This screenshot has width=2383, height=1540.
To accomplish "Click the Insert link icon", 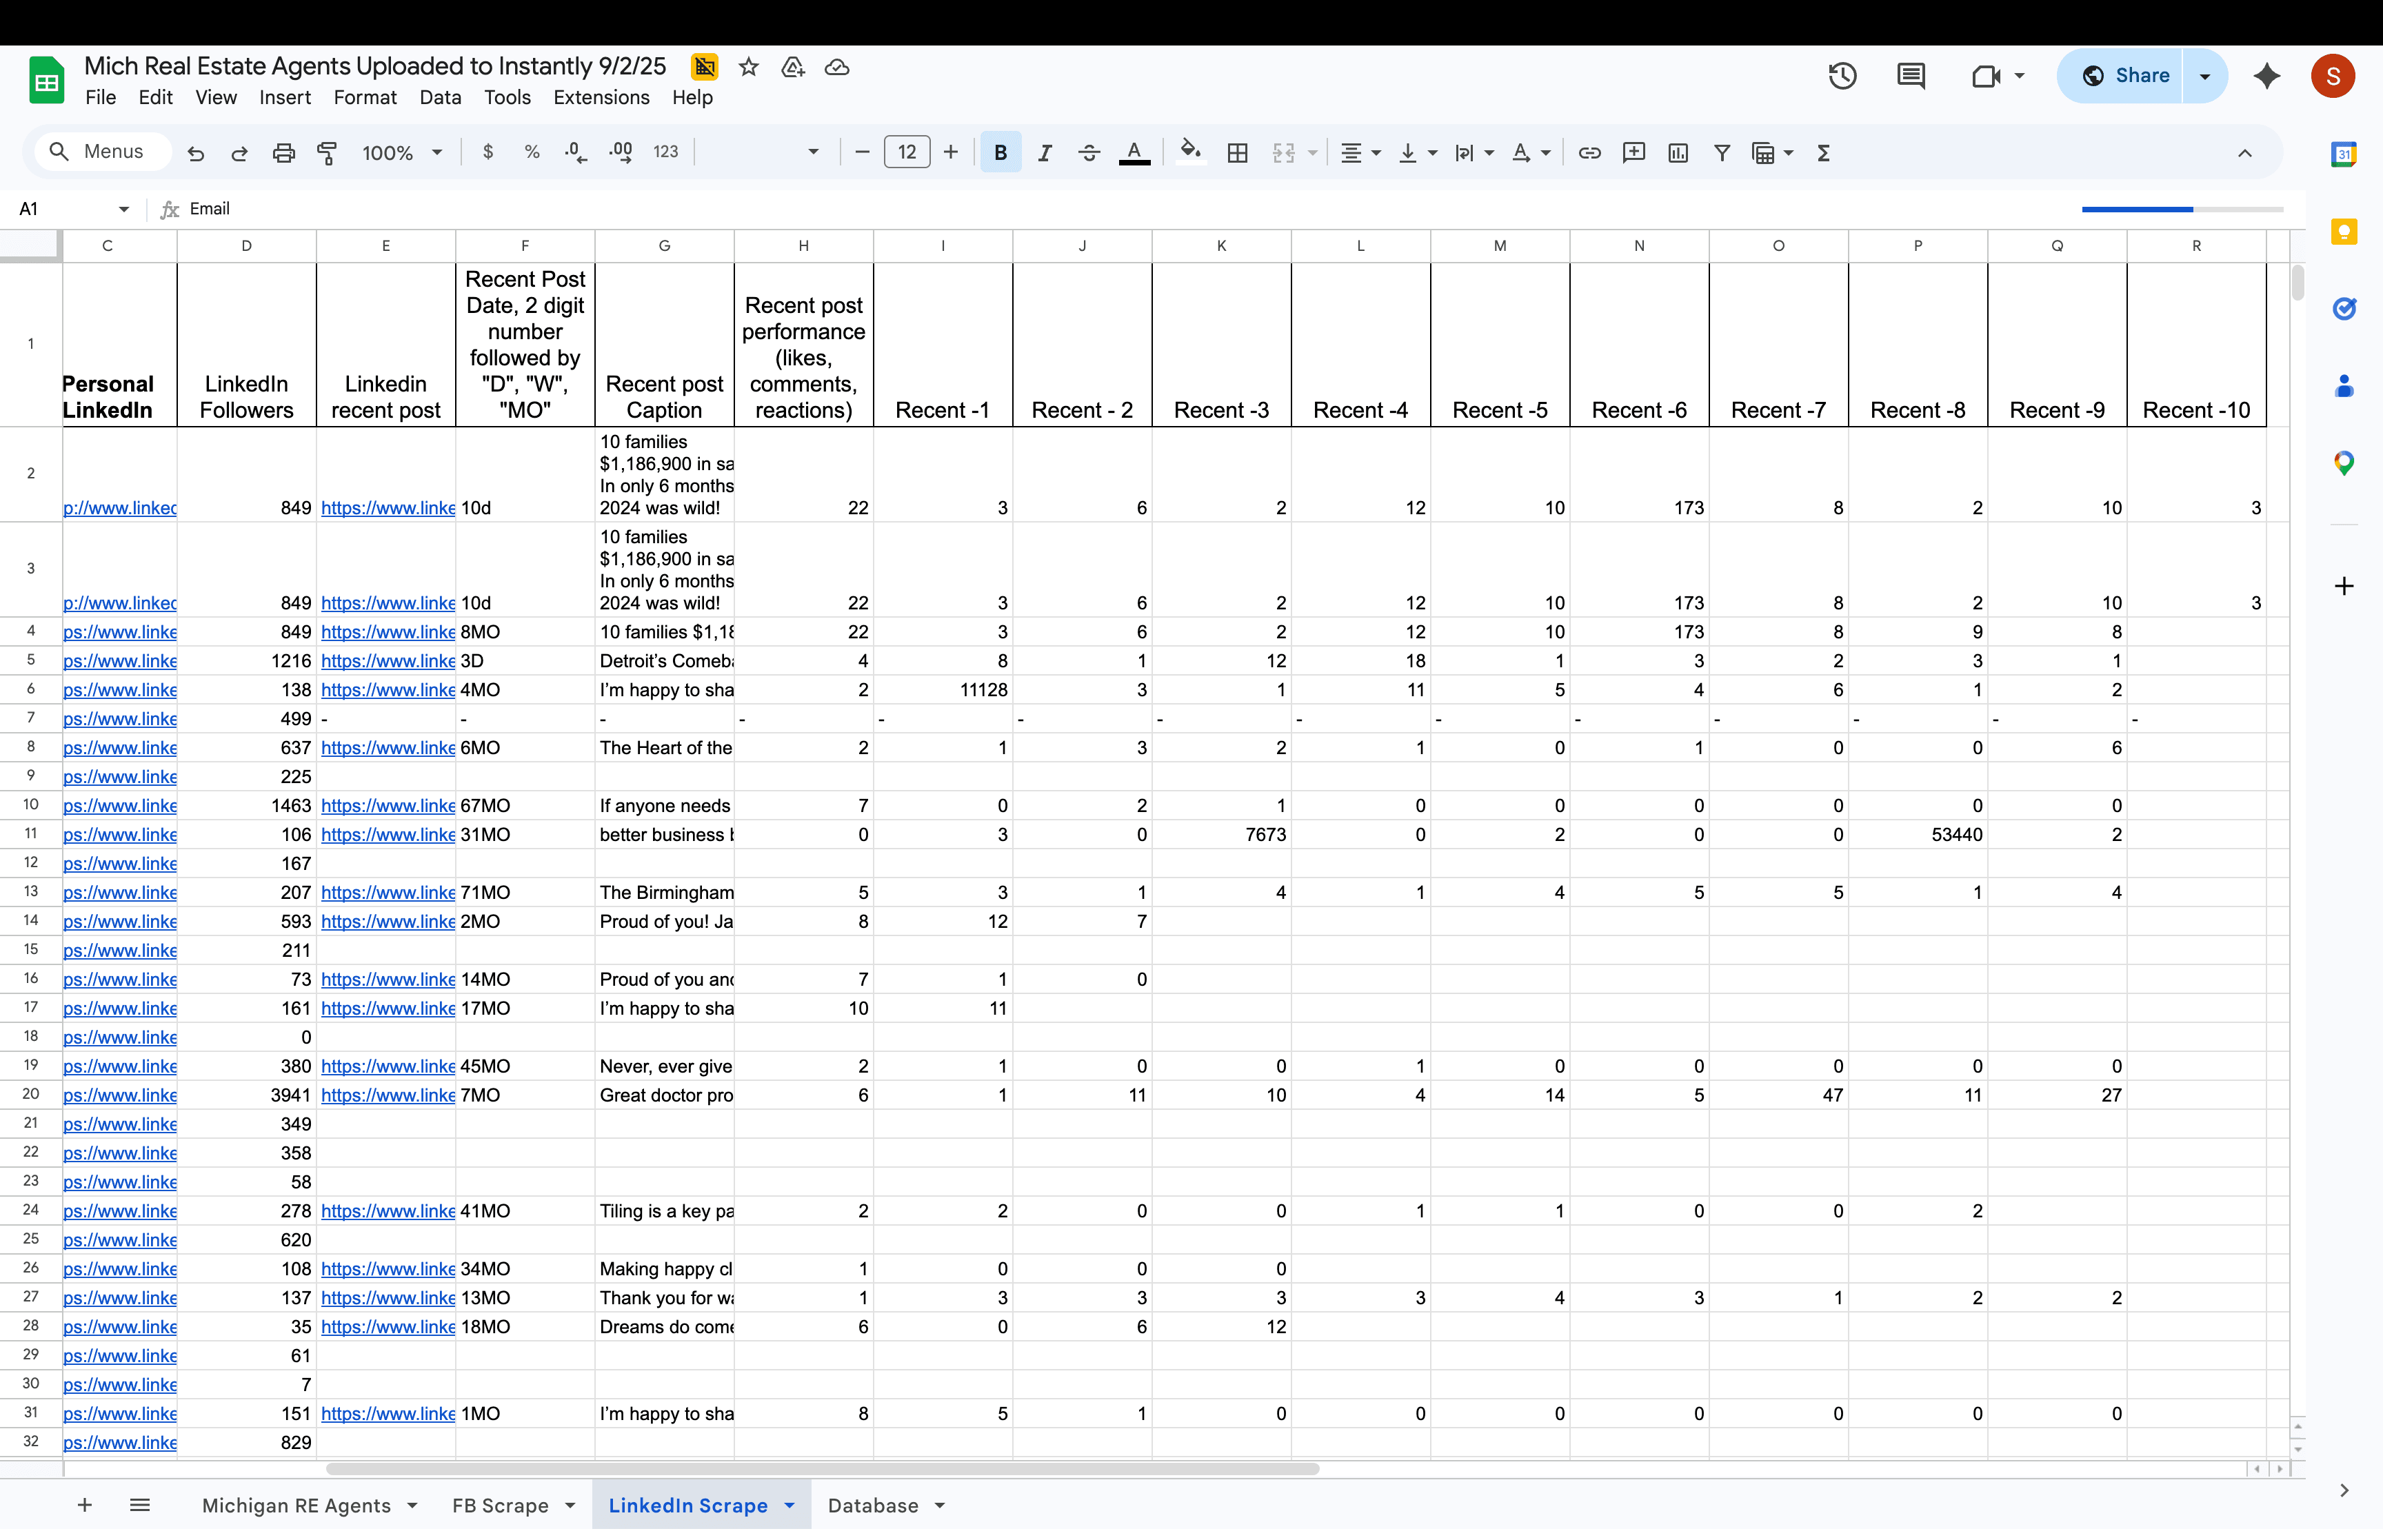I will click(x=1589, y=152).
